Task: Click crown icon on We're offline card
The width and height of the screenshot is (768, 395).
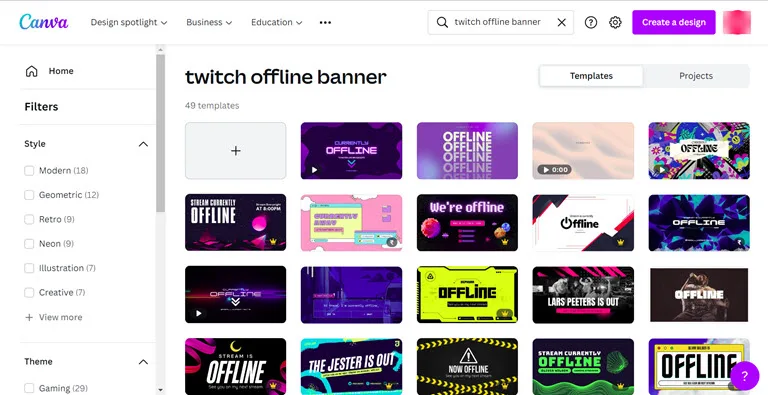Action: (505, 242)
